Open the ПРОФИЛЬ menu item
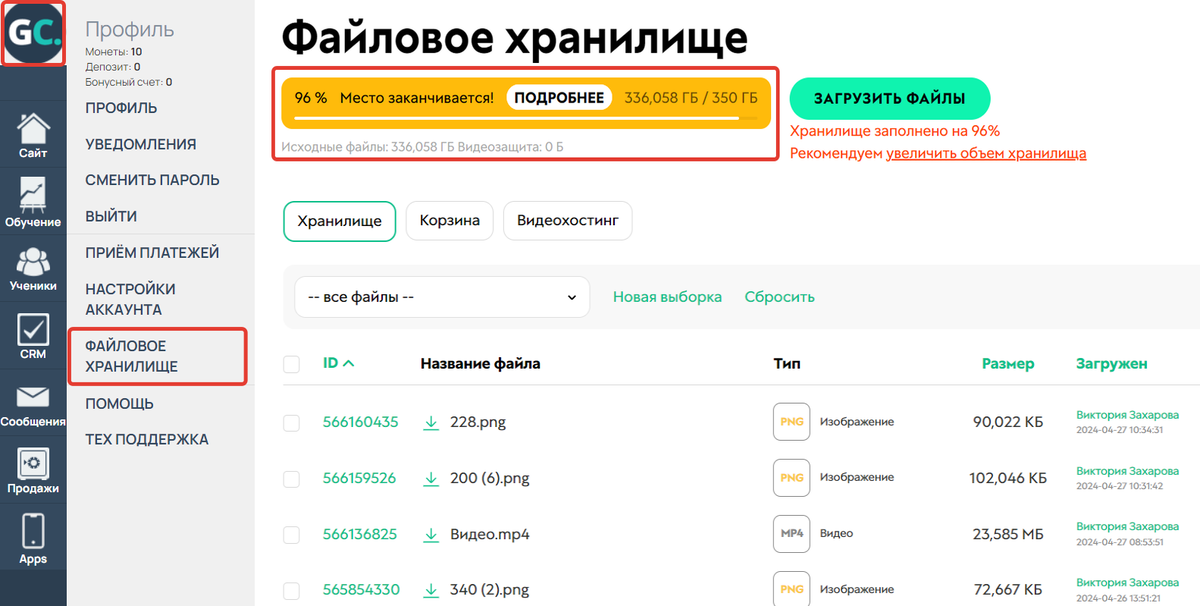The image size is (1200, 606). pyautogui.click(x=121, y=108)
